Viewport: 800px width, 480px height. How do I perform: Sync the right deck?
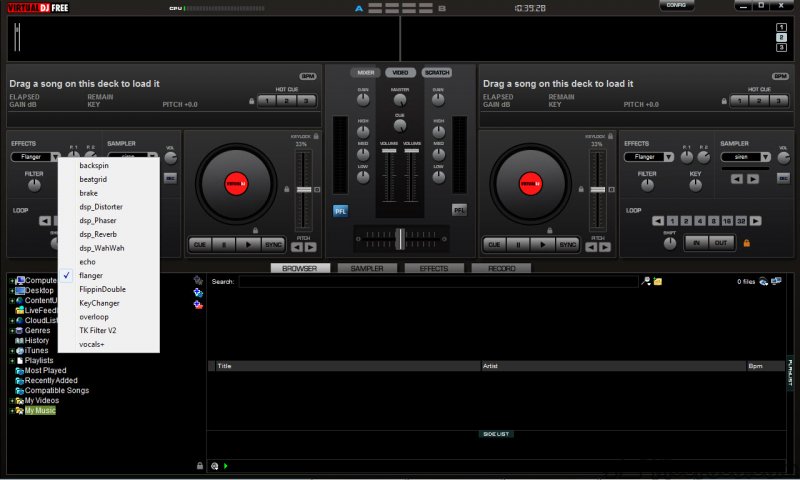pyautogui.click(x=567, y=244)
